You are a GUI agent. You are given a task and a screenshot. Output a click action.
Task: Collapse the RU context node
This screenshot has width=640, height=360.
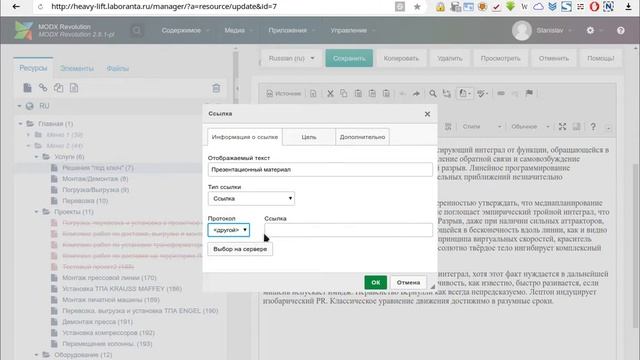point(19,106)
